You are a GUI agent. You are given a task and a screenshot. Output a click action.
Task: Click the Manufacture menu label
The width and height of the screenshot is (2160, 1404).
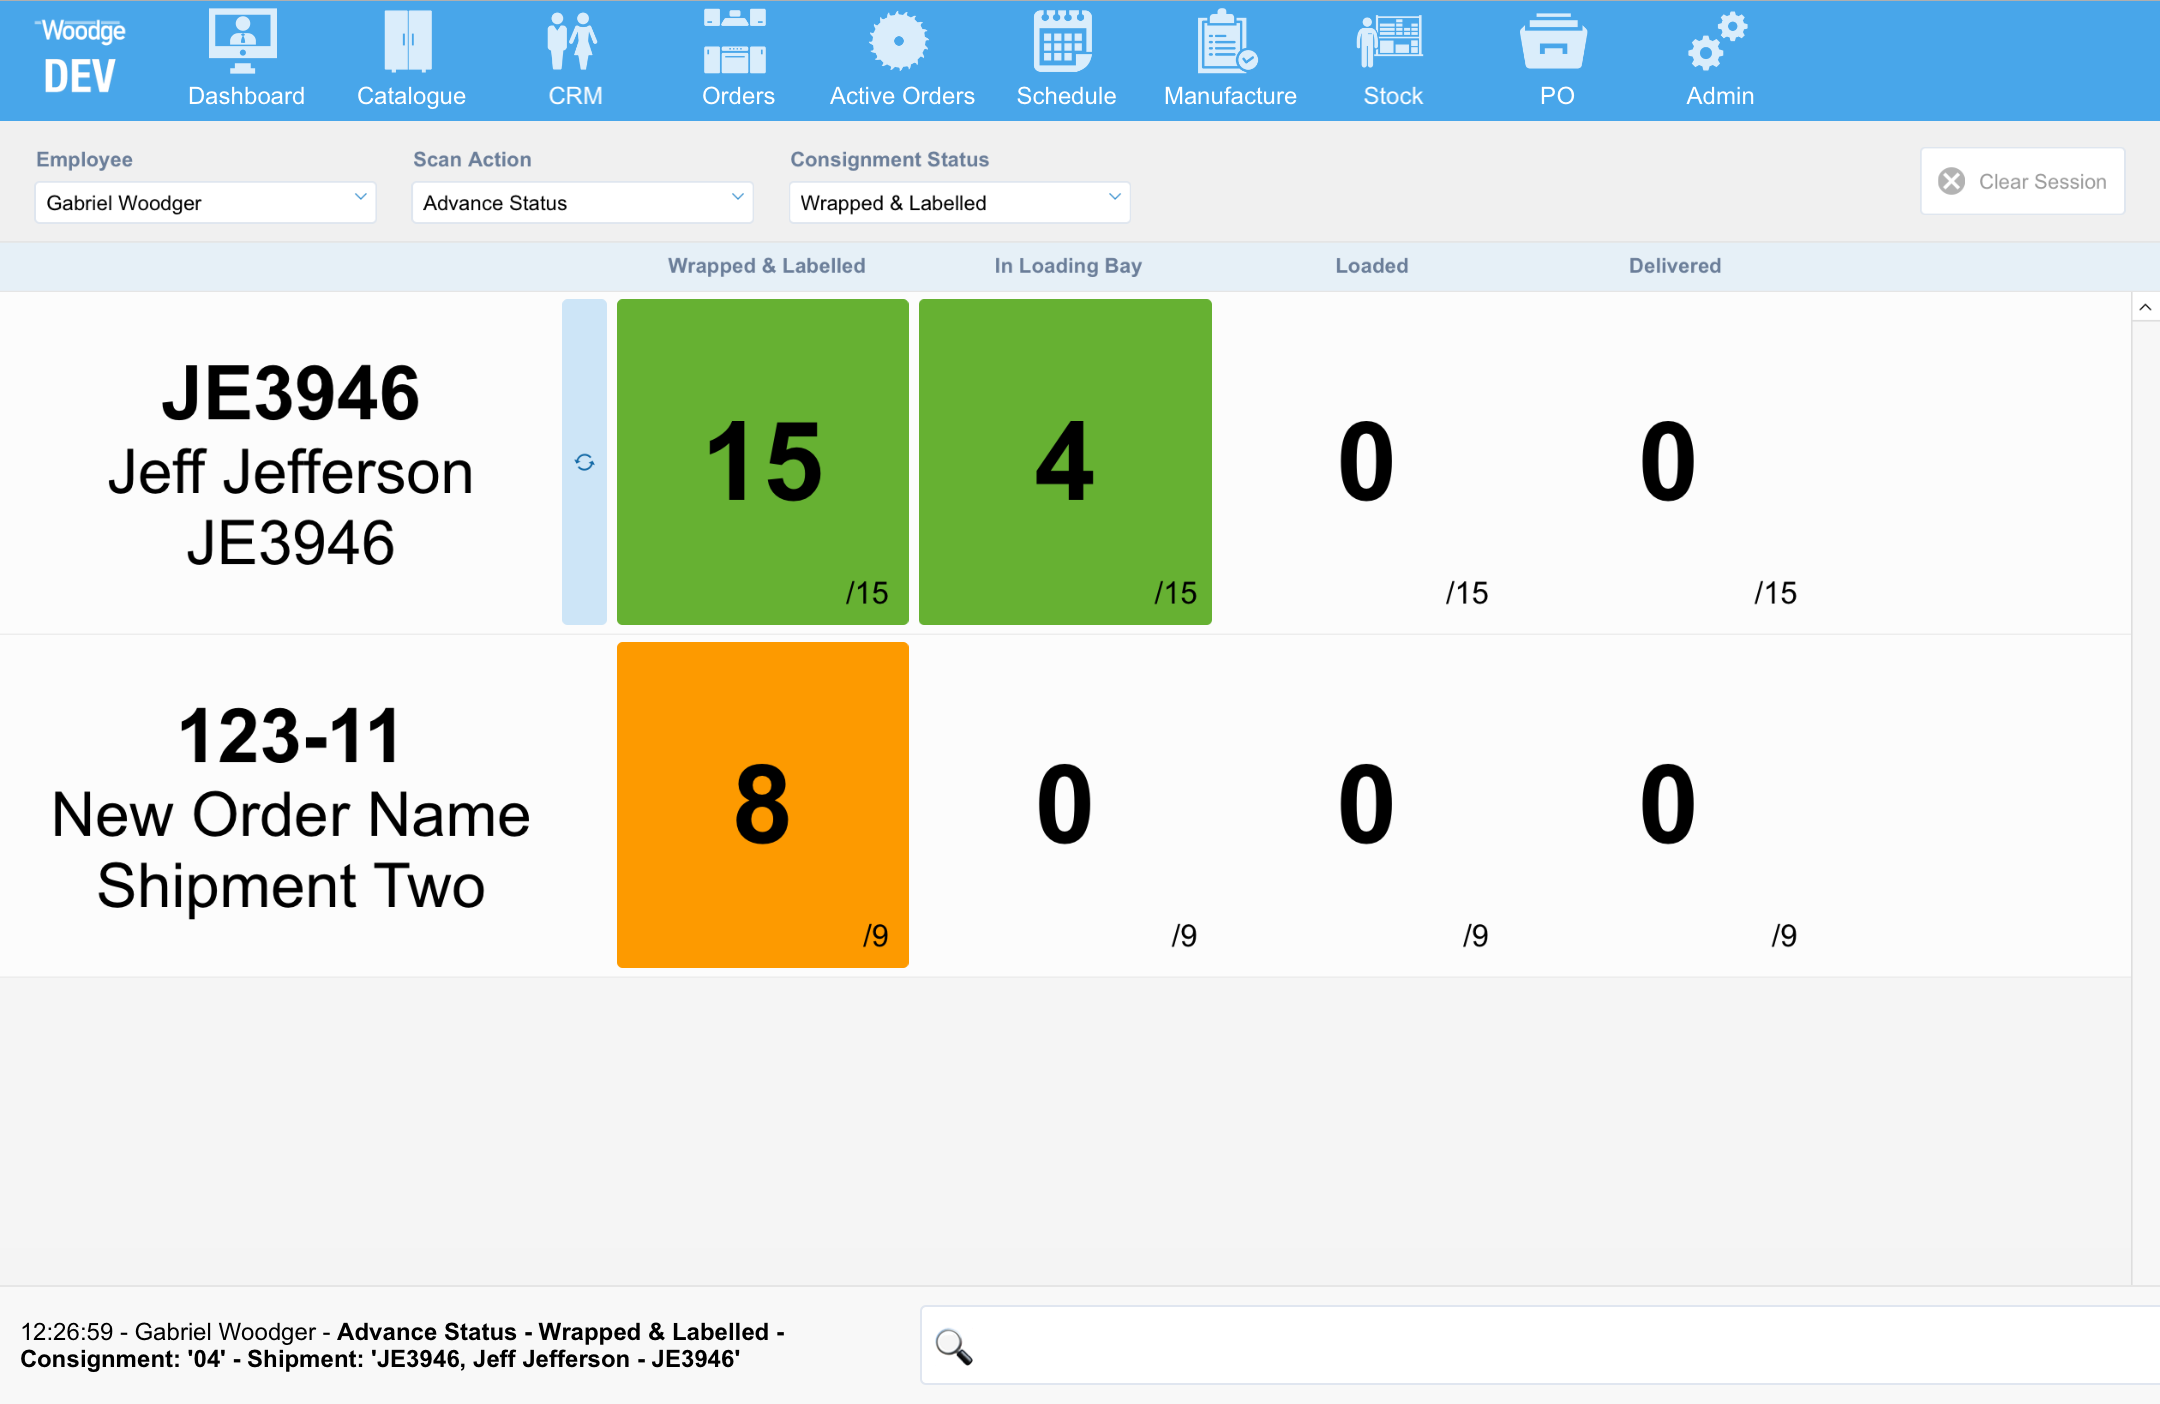(1230, 96)
